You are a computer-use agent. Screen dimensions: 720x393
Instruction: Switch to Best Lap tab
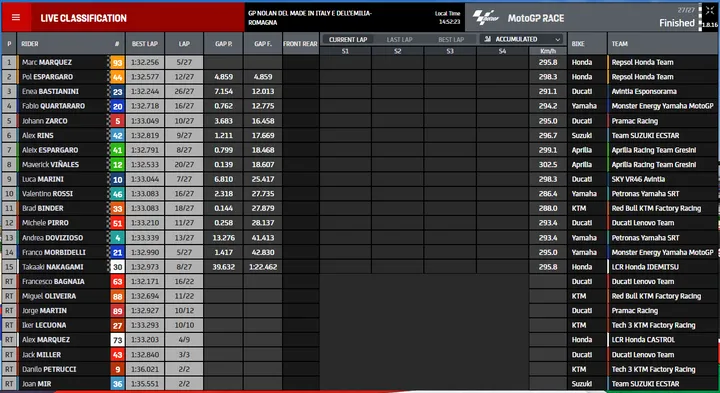click(451, 39)
